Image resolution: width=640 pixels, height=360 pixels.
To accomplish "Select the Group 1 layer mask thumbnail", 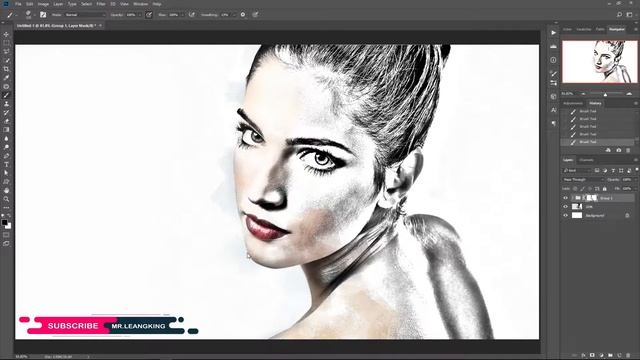I will [x=592, y=198].
